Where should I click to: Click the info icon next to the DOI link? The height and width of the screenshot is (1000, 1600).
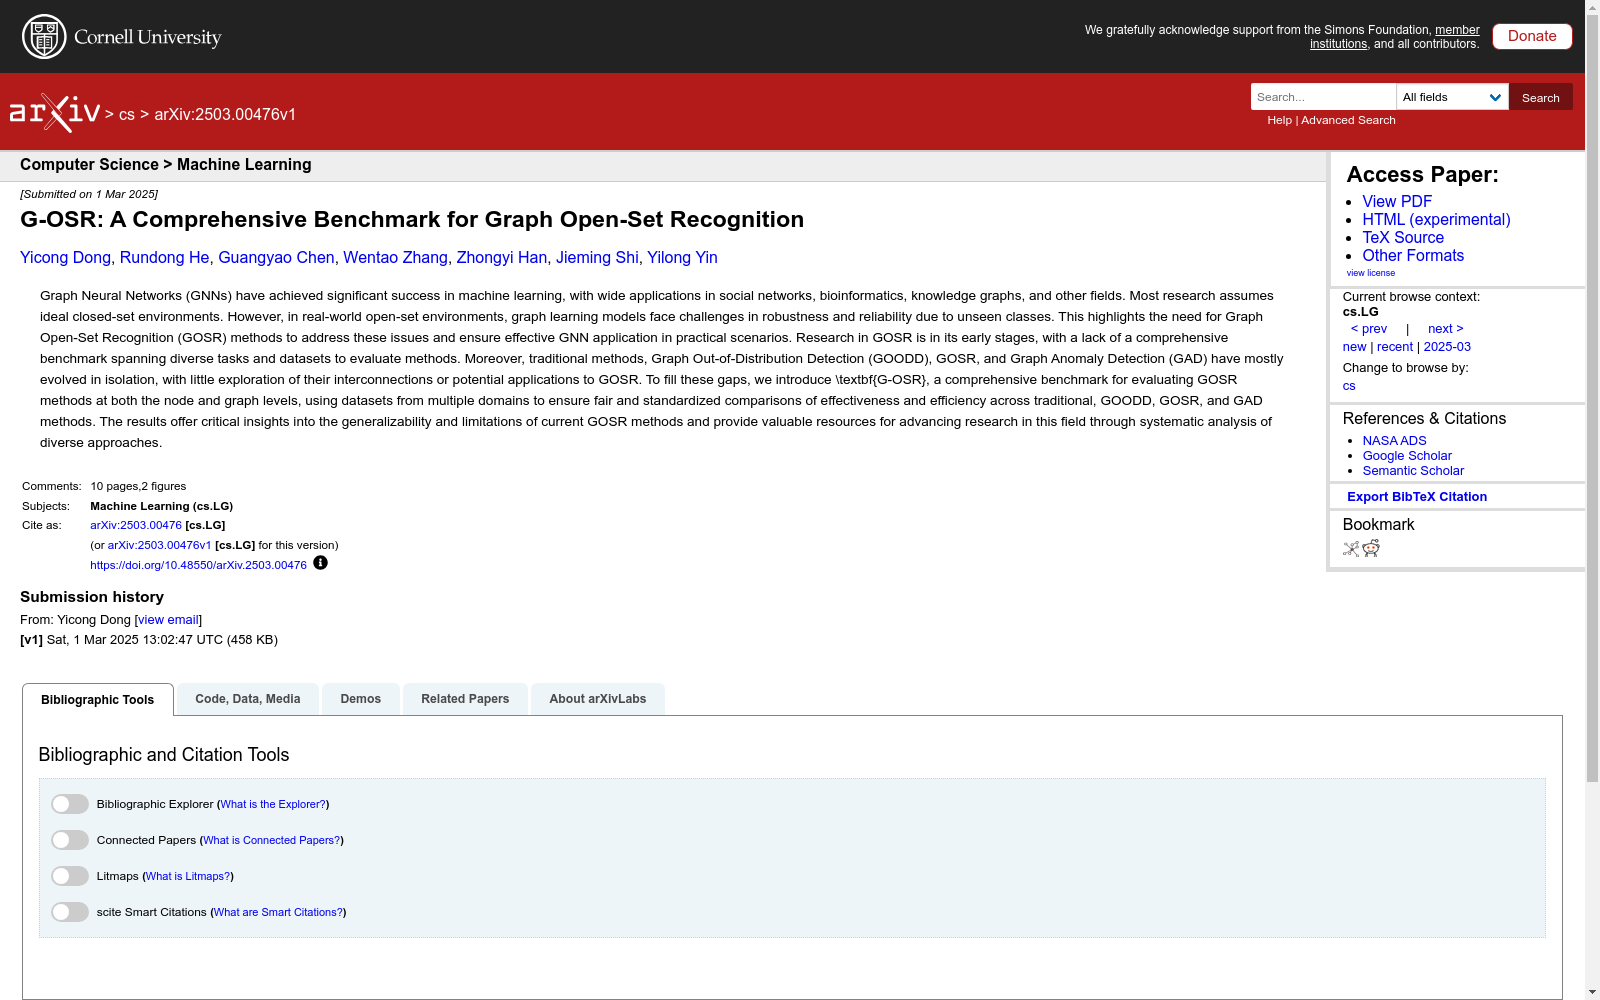(x=320, y=563)
